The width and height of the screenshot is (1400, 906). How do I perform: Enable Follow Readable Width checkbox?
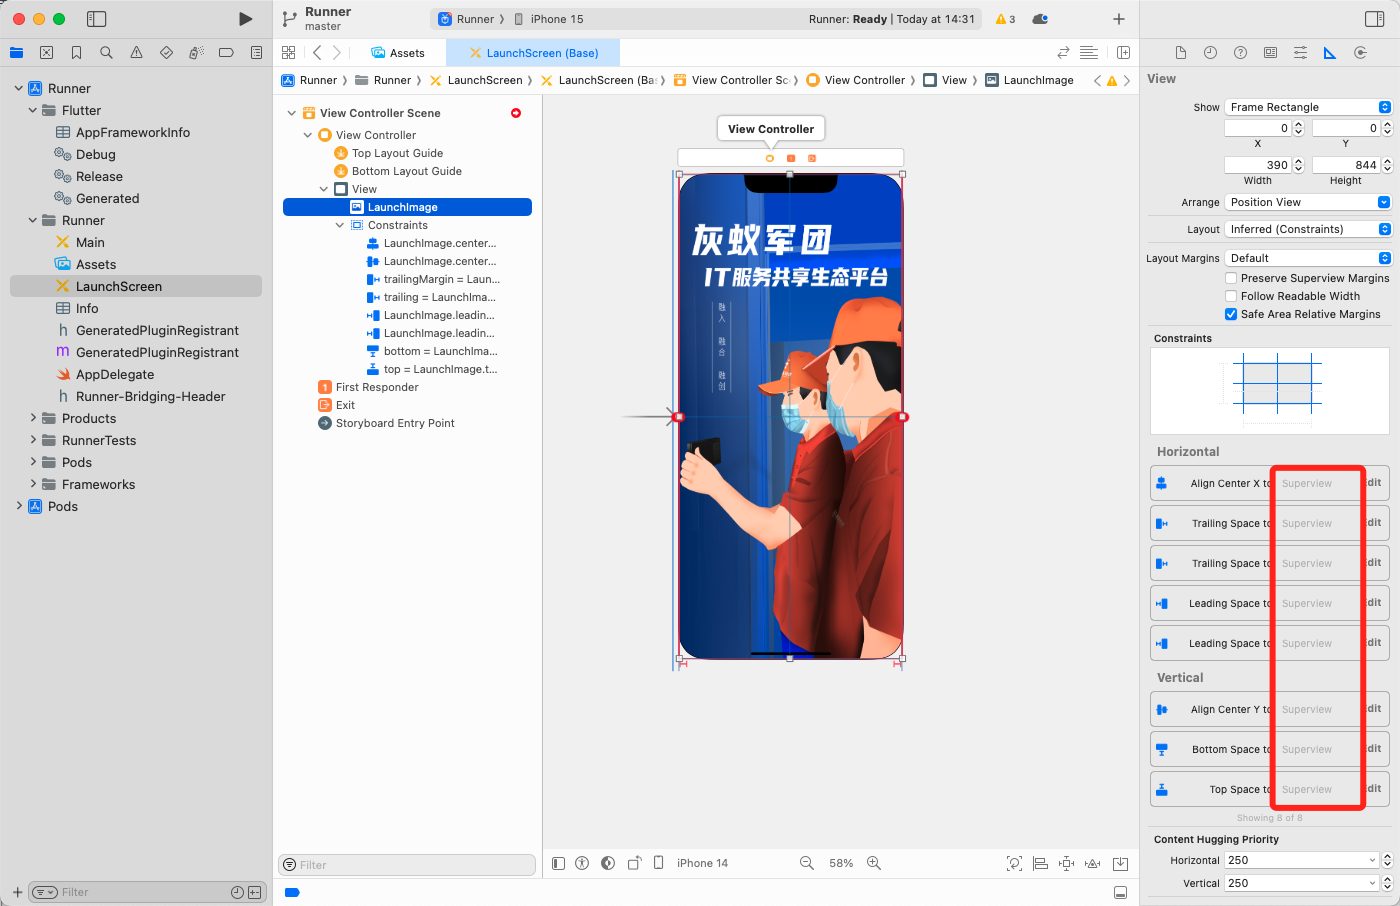[x=1231, y=296]
